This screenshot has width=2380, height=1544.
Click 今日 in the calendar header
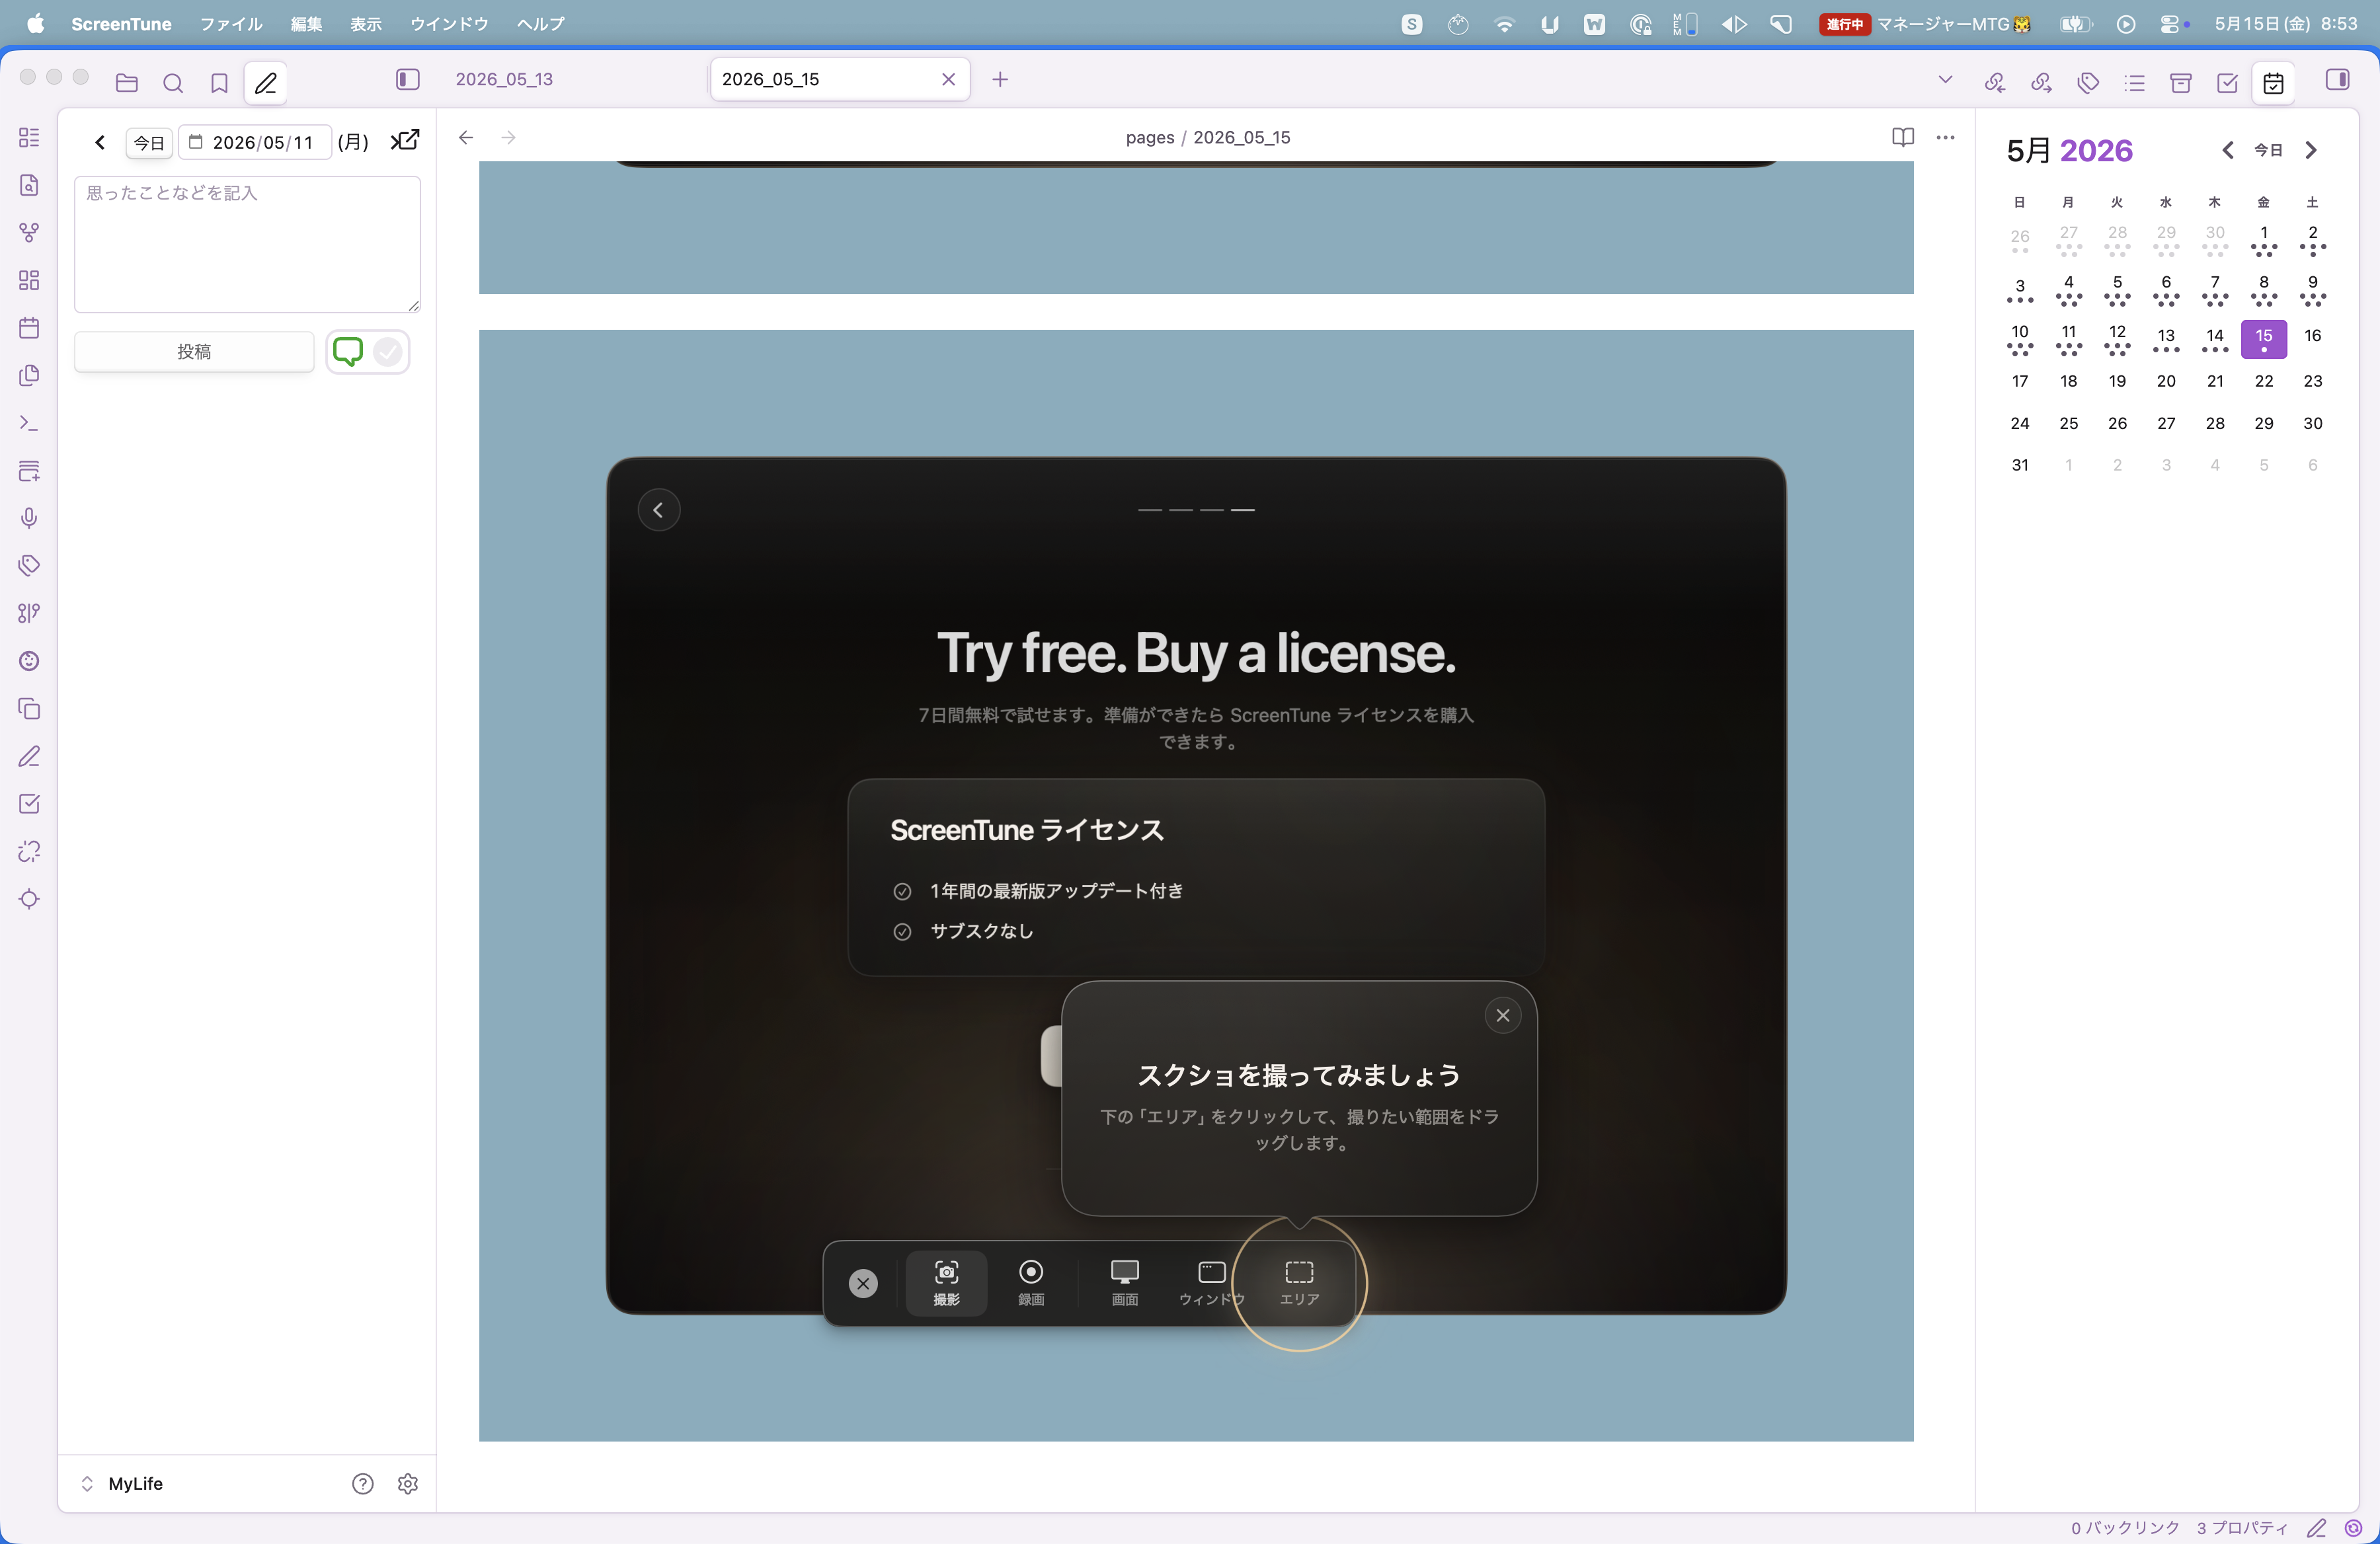click(2268, 150)
